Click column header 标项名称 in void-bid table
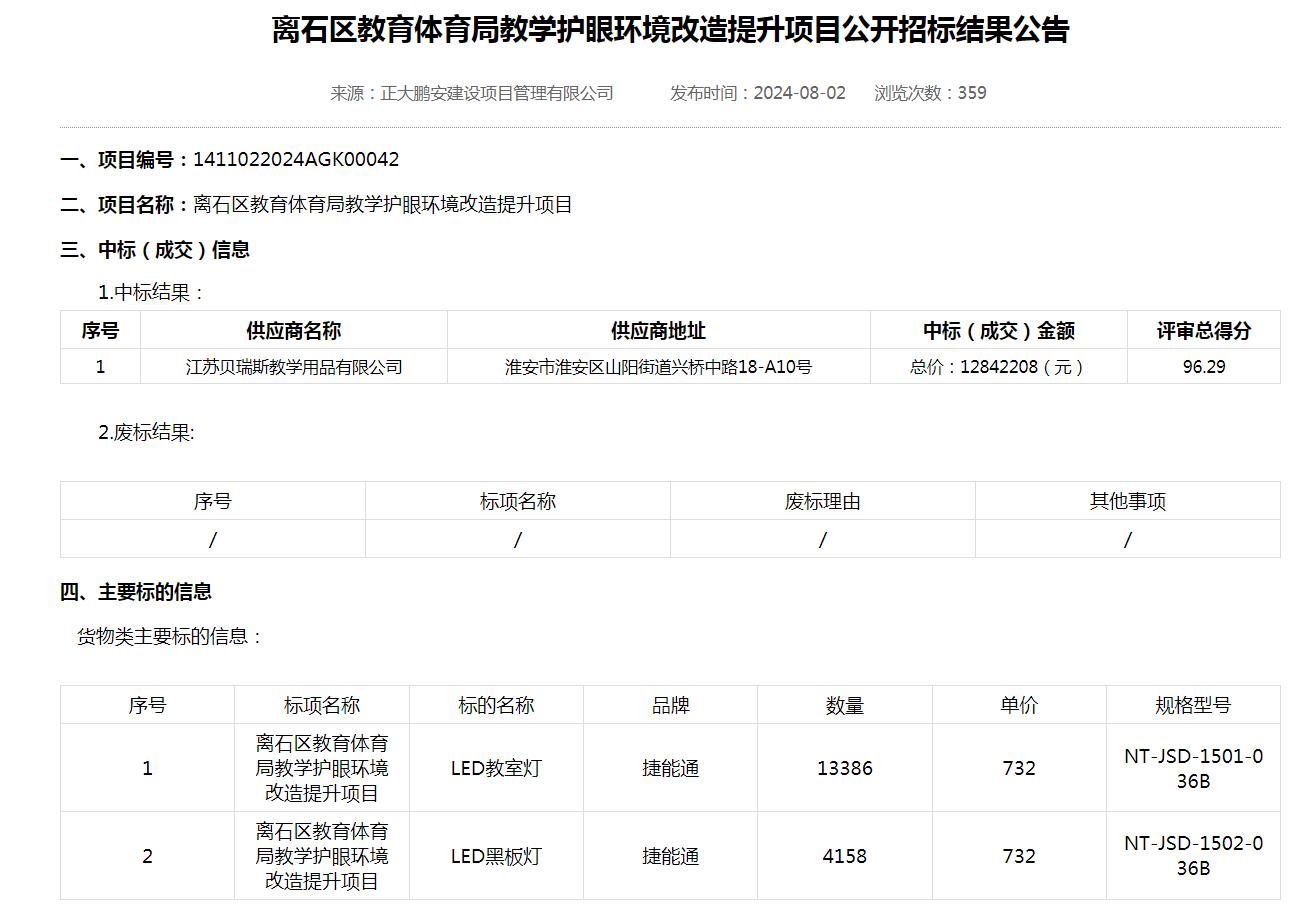 [518, 501]
